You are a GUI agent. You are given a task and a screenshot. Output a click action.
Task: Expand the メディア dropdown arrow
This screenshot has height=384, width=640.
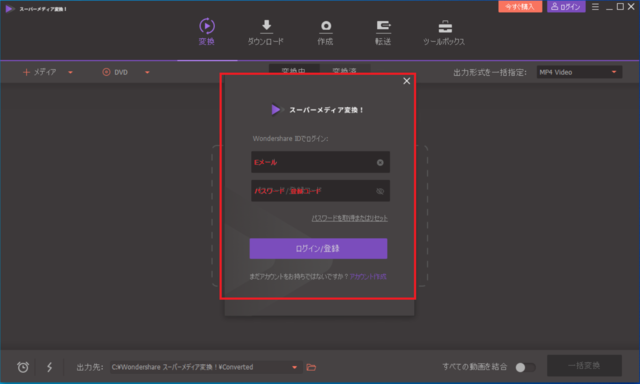tap(71, 73)
